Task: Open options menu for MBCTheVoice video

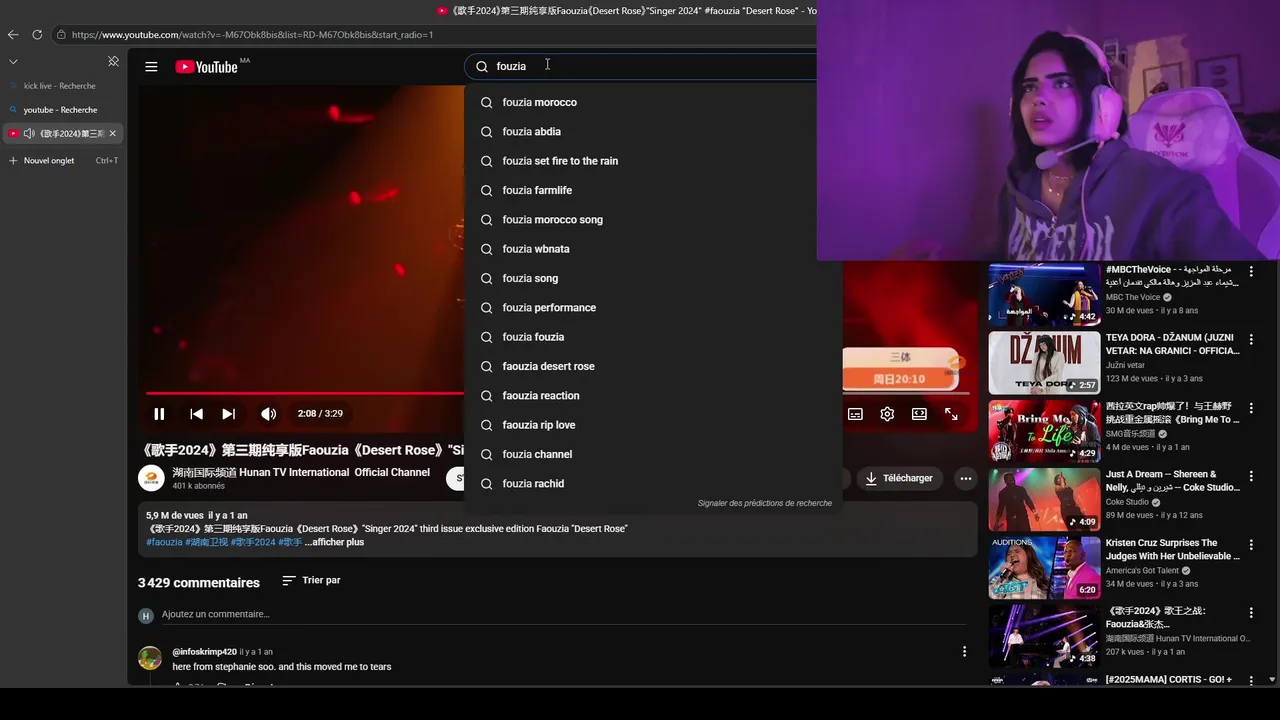Action: [x=1250, y=271]
